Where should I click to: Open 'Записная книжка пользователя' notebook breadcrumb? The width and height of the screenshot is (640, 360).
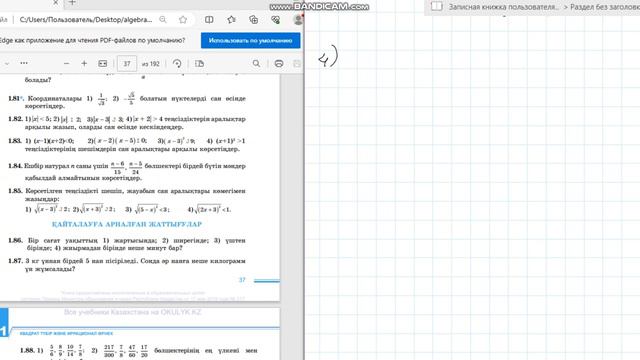[503, 7]
